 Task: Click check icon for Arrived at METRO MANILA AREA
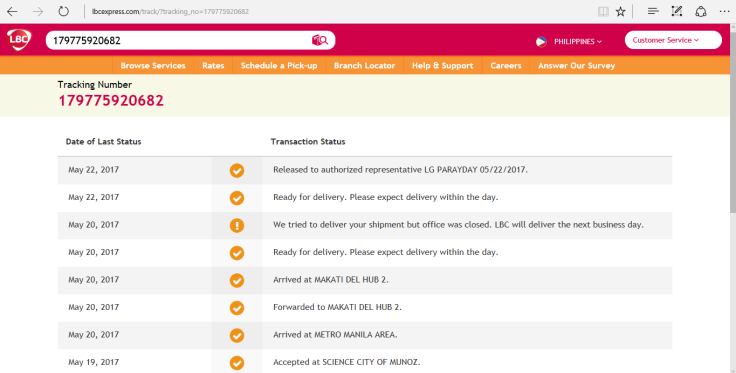coord(237,335)
